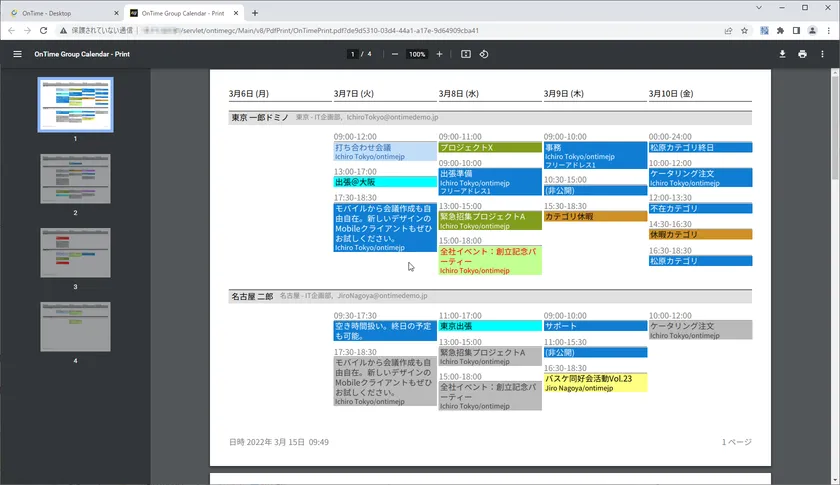Switch to OnTime - Desktop tab
840x485 pixels.
click(x=60, y=13)
